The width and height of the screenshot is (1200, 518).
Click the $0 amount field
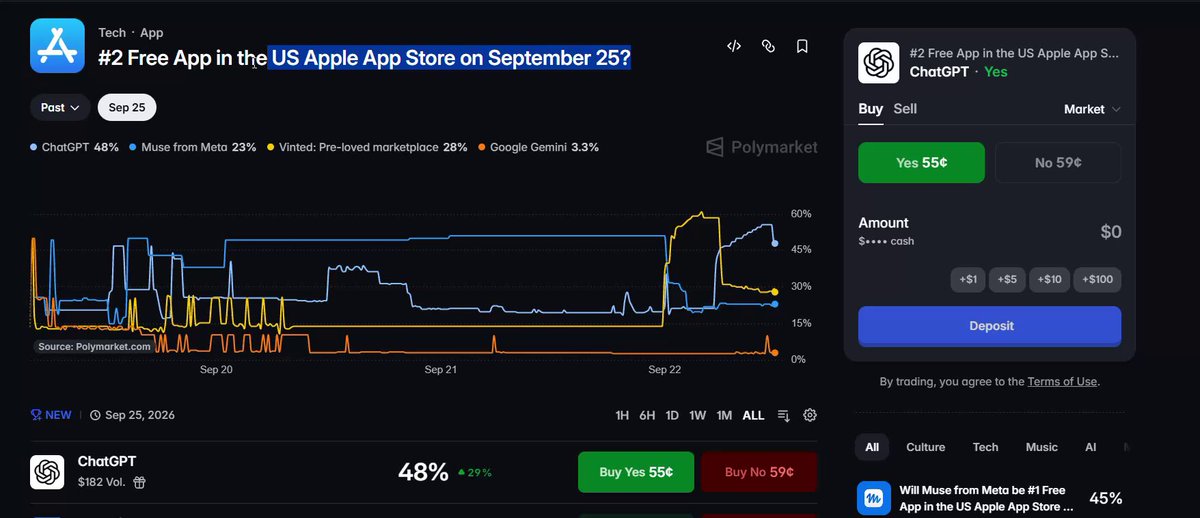(x=1111, y=232)
